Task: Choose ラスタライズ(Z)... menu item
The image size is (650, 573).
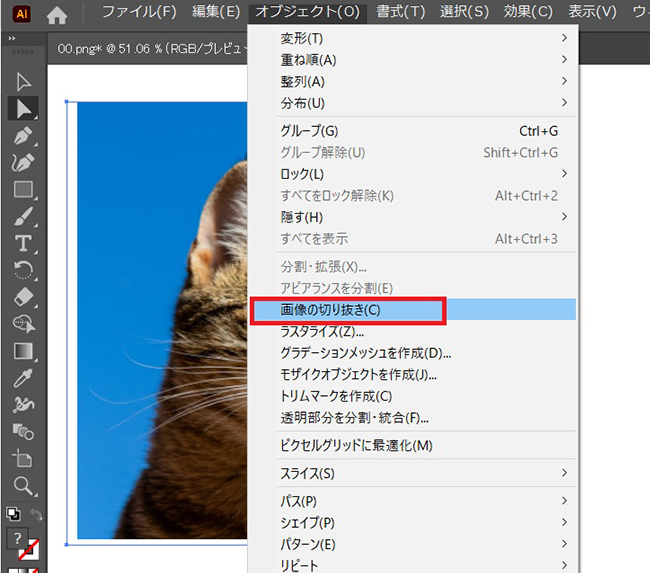Action: coord(413,331)
